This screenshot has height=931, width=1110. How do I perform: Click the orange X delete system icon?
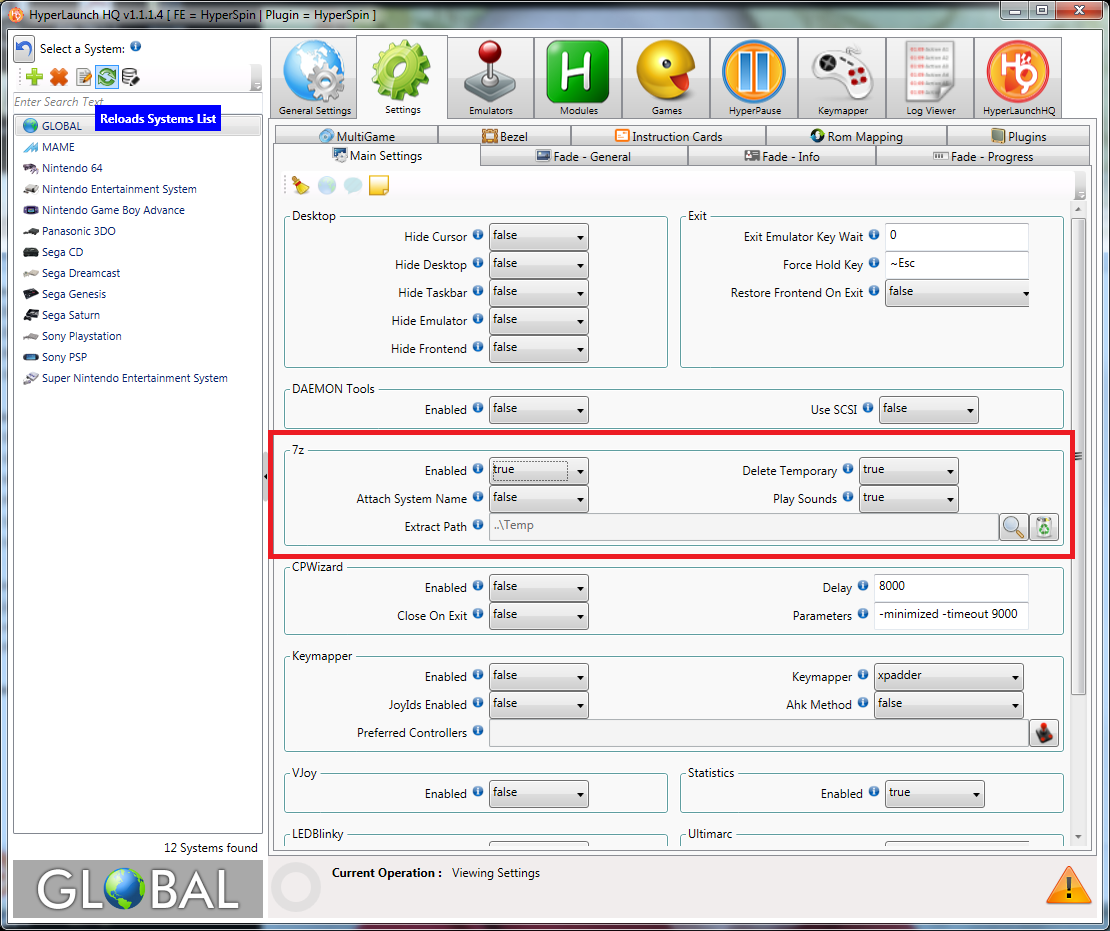coord(59,77)
